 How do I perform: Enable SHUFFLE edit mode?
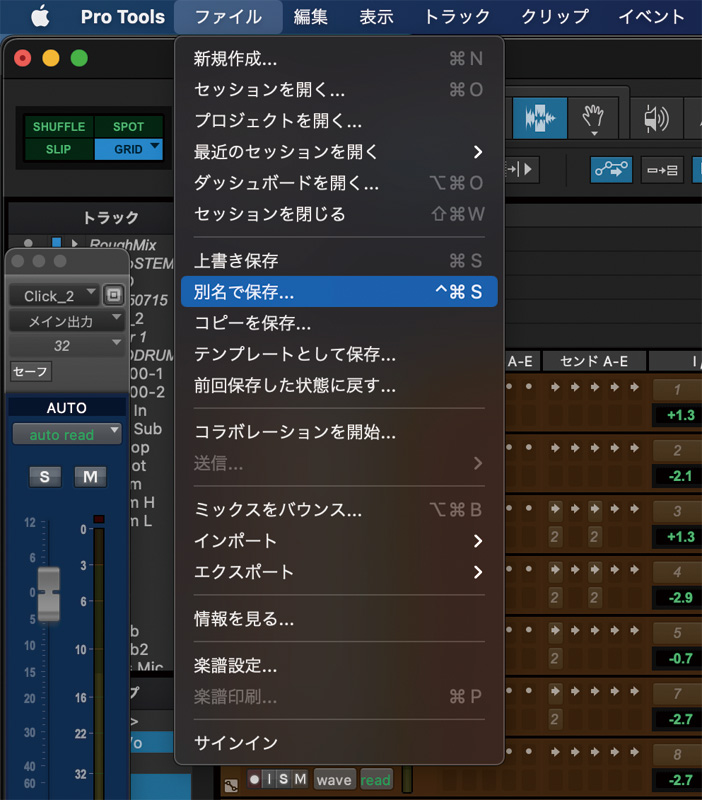pos(59,127)
